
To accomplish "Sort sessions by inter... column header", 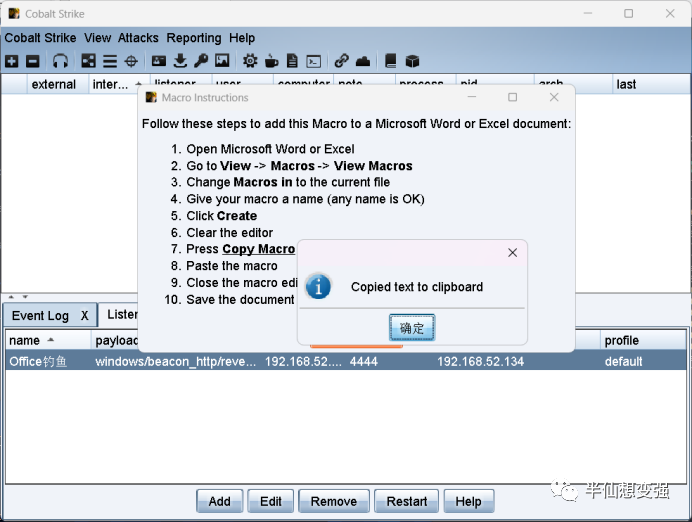I will pos(117,84).
